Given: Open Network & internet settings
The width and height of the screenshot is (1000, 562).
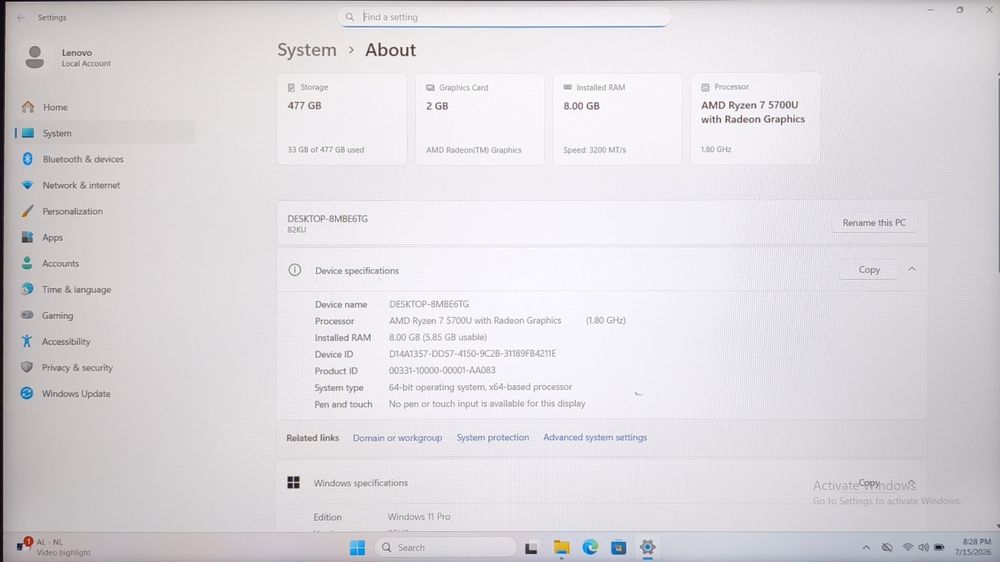Looking at the screenshot, I should (105, 185).
